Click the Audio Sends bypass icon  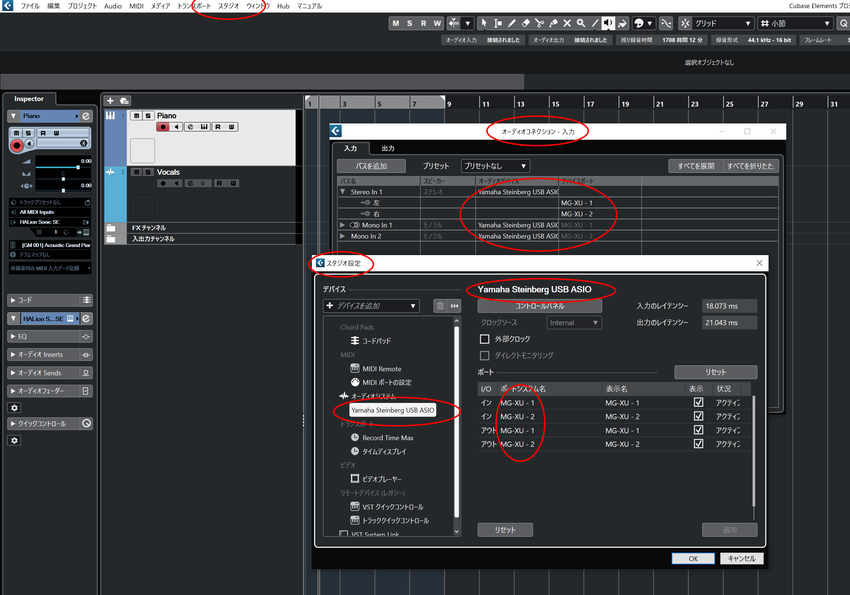(86, 373)
